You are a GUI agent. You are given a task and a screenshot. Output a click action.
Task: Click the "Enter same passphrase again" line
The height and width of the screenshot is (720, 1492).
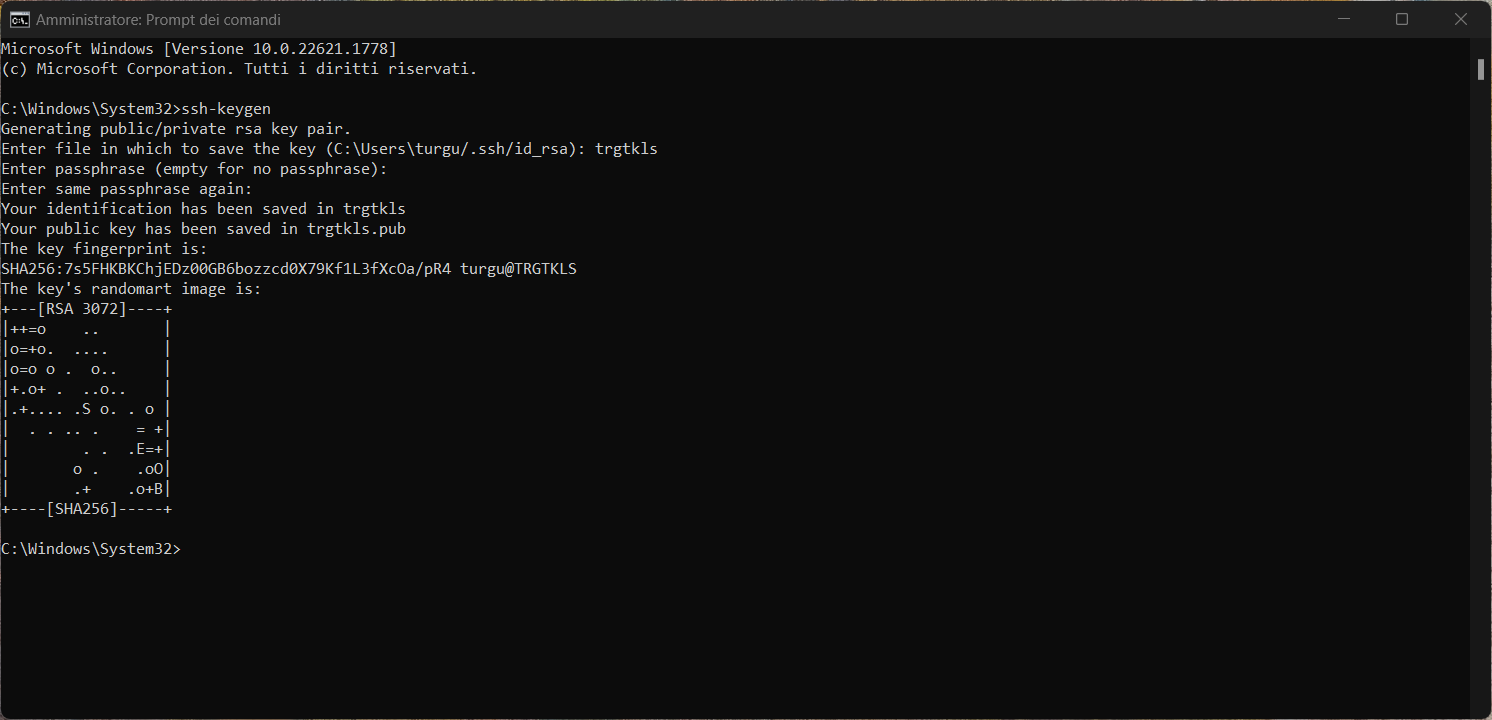click(x=127, y=189)
